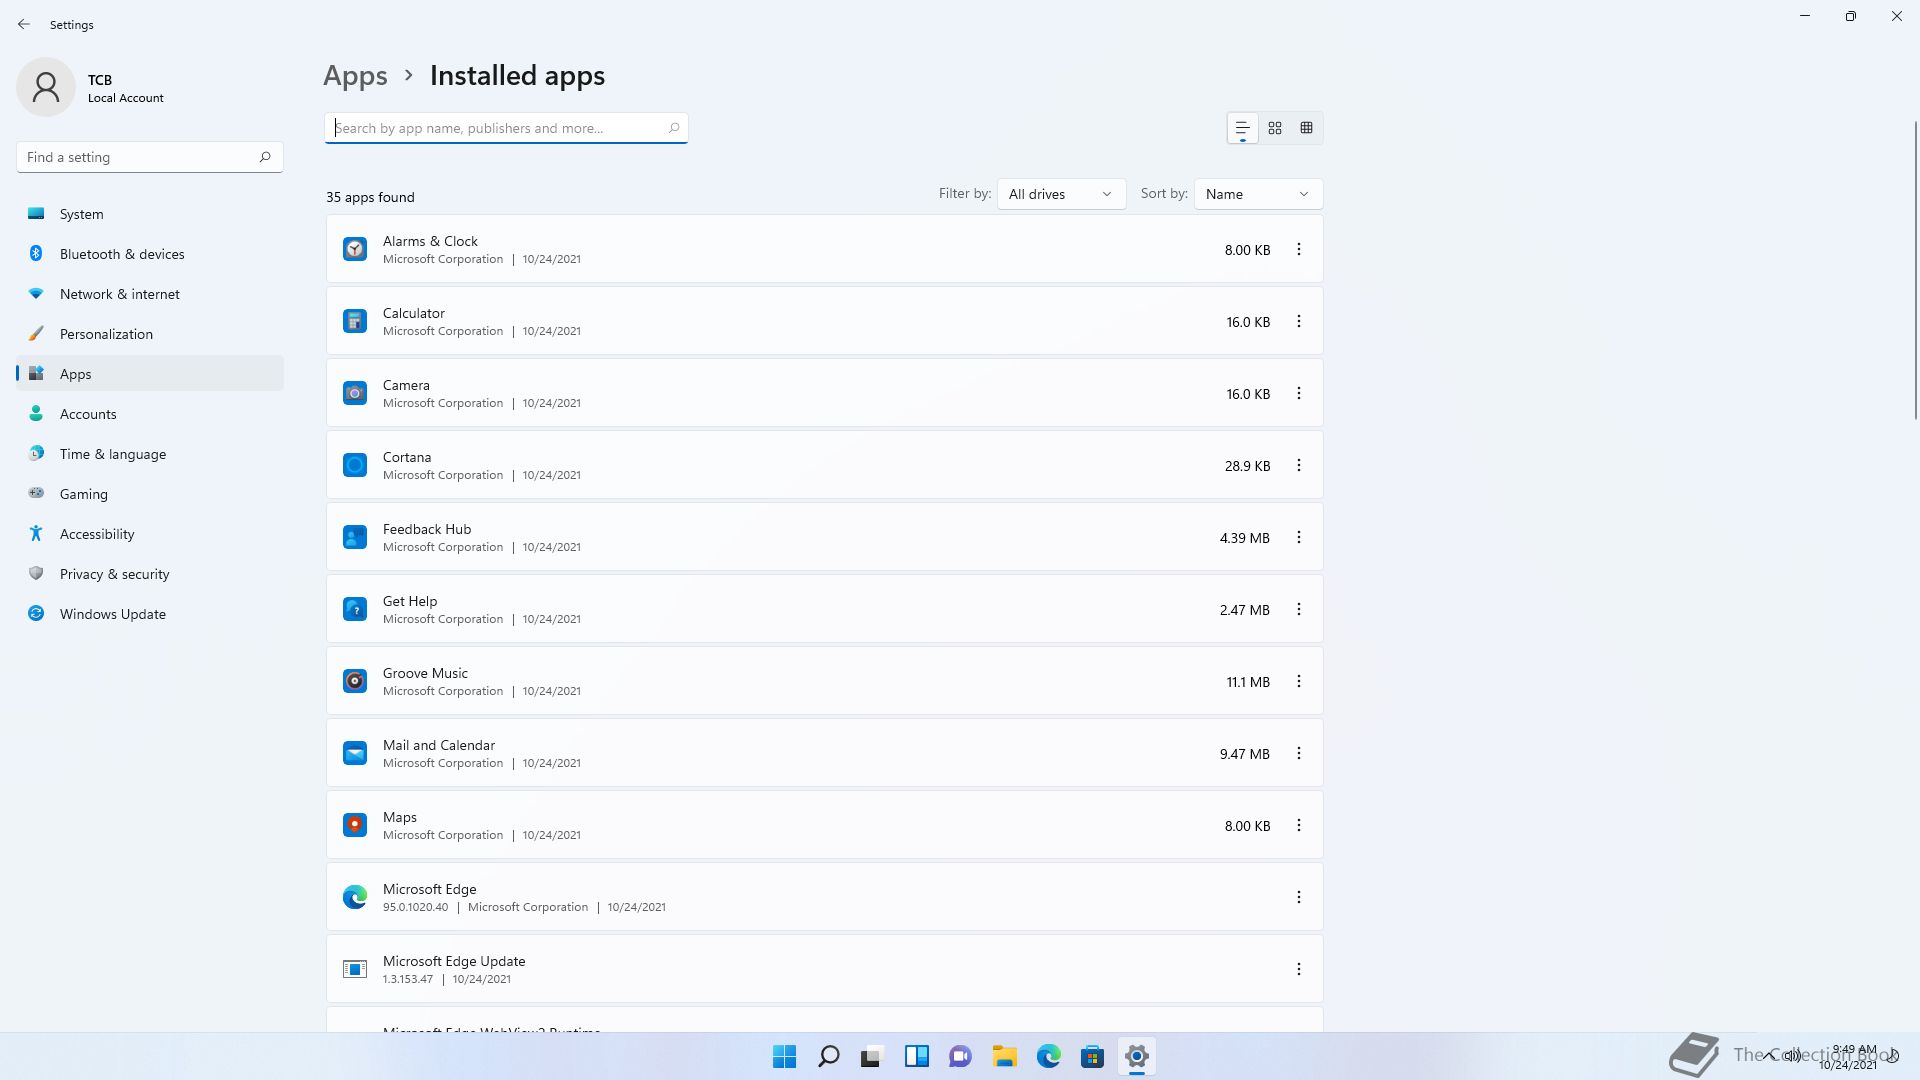This screenshot has width=1920, height=1080.
Task: Open more options for Microsoft Edge Update
Action: (1299, 969)
